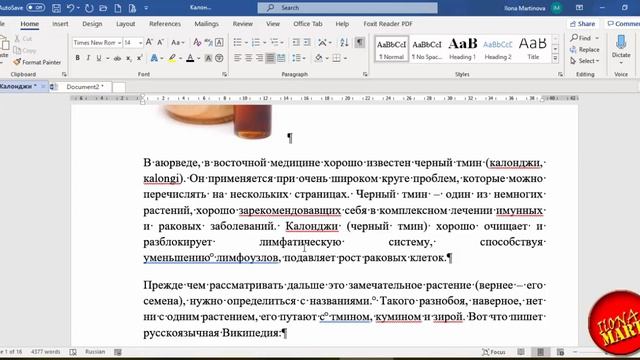Apply text highlight color

tap(172, 58)
